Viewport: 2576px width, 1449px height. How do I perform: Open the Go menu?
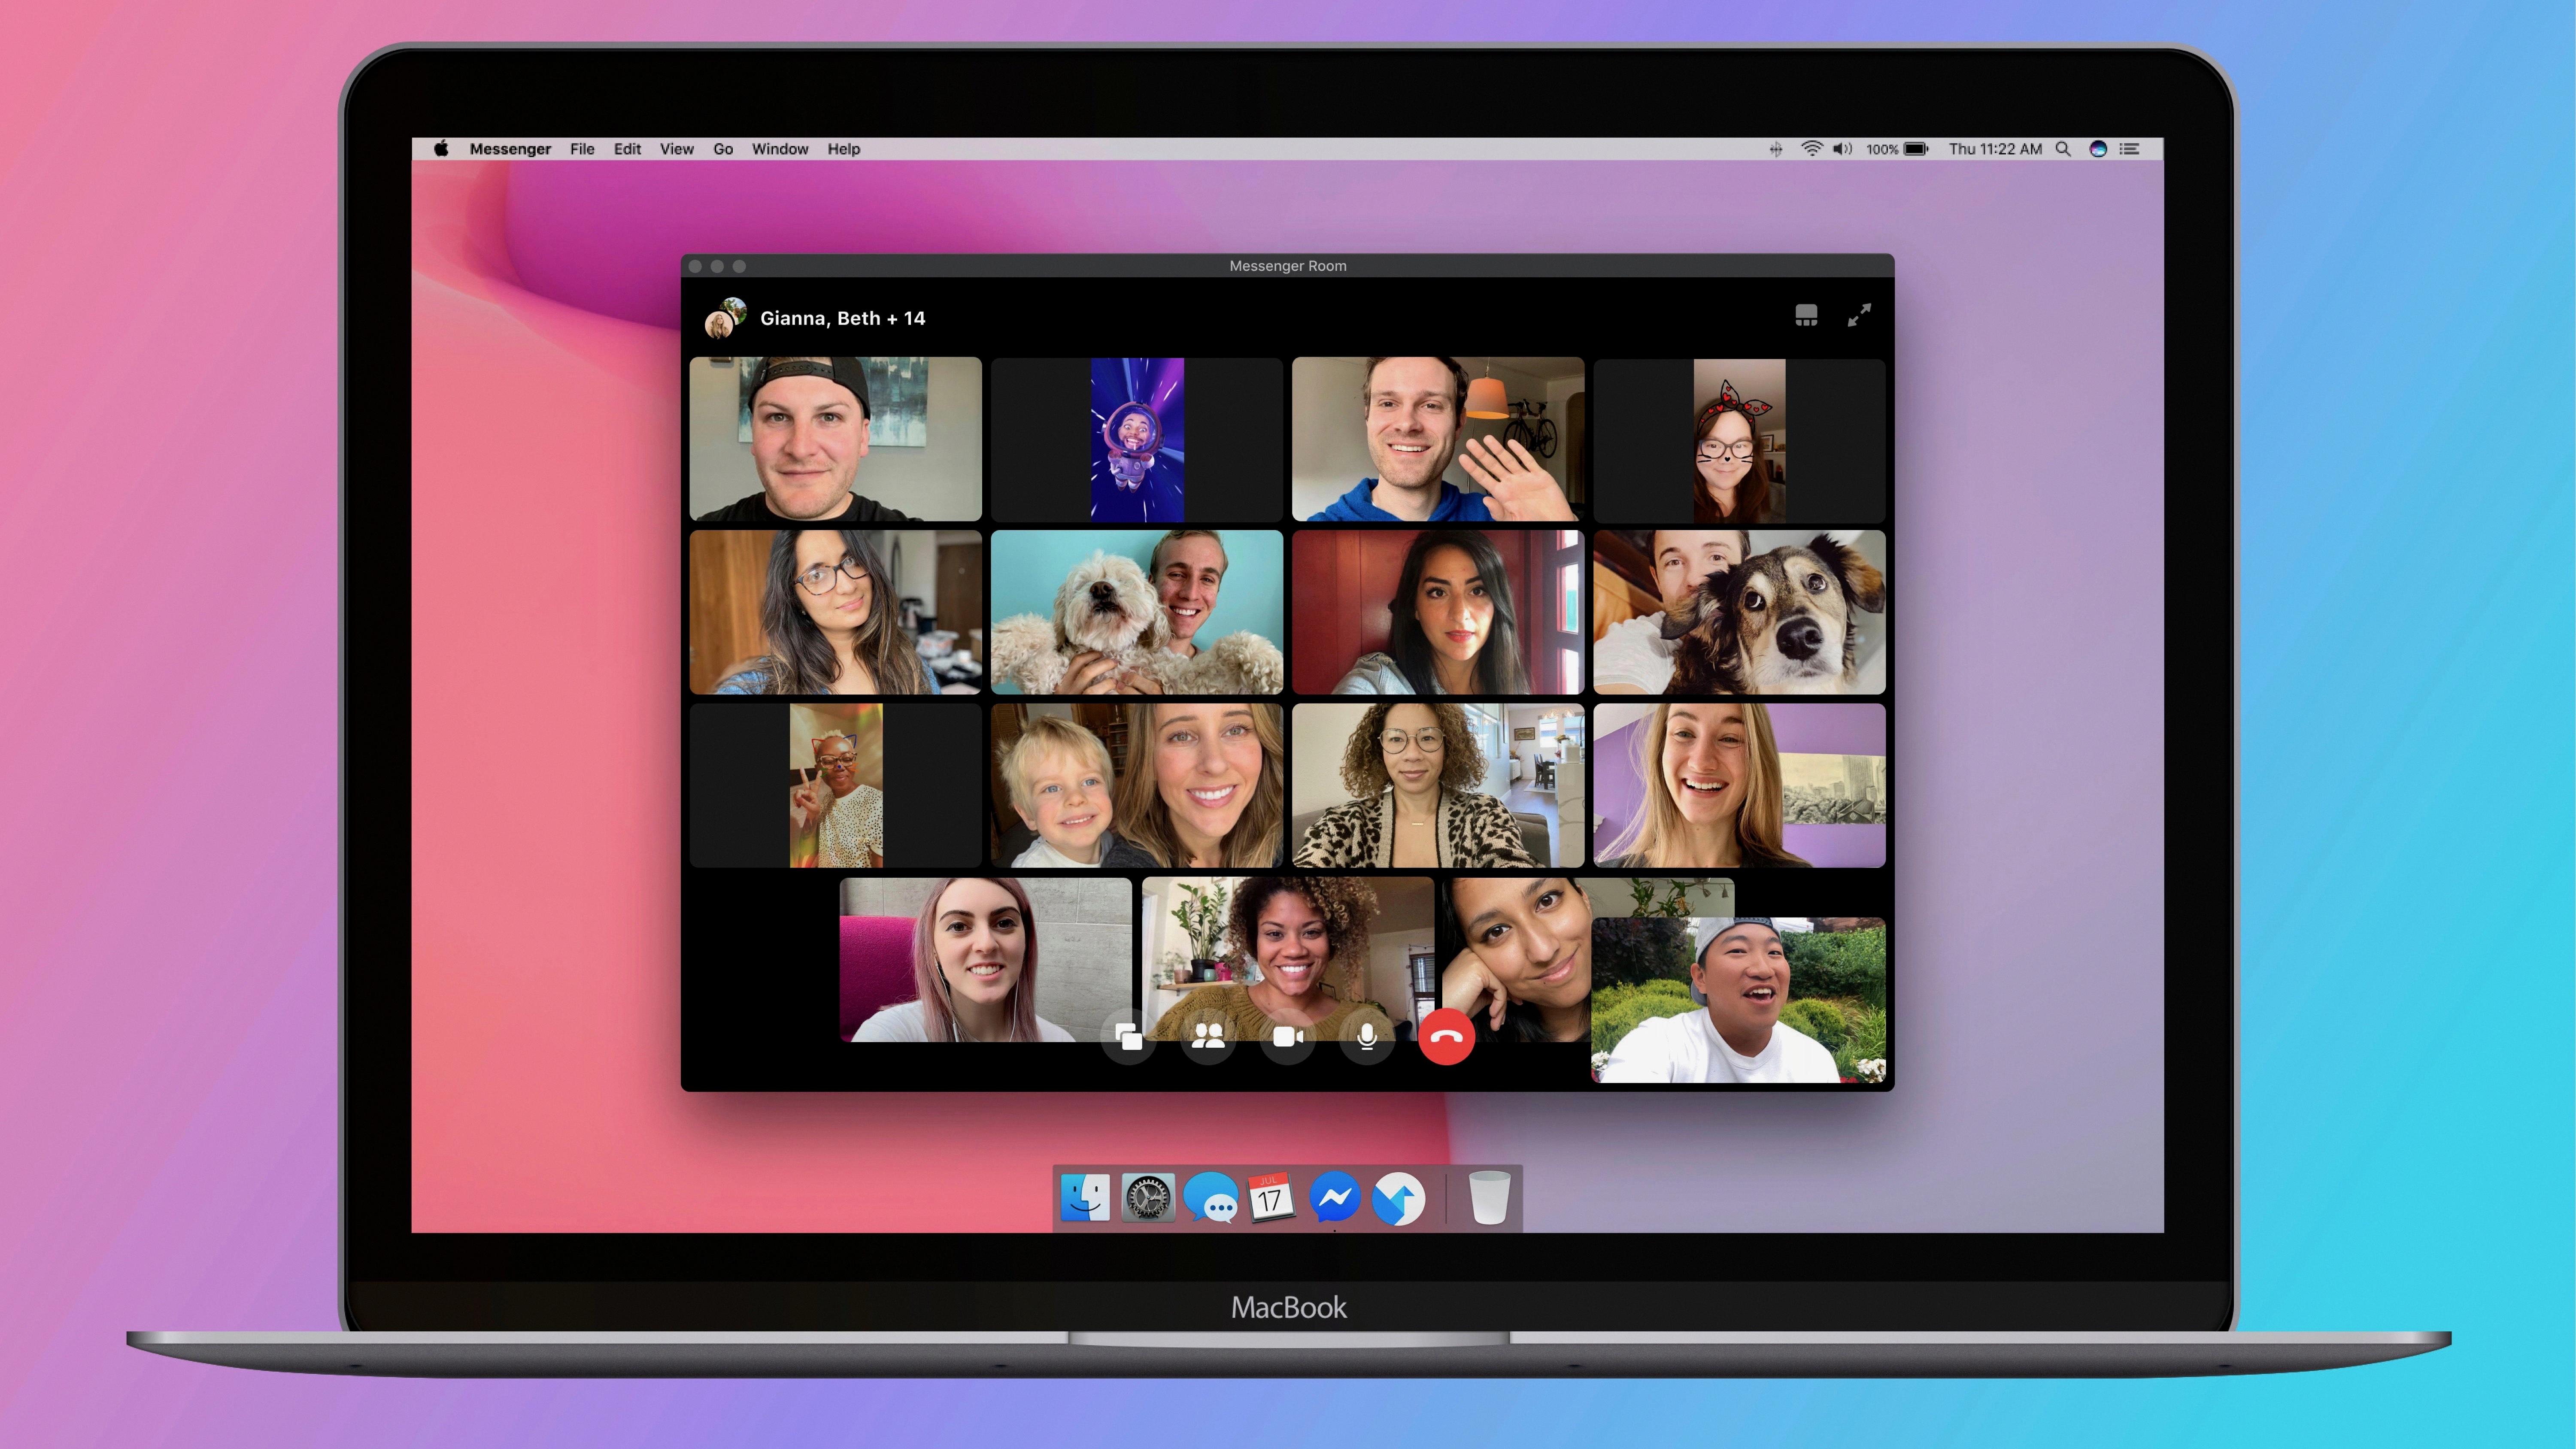[723, 149]
